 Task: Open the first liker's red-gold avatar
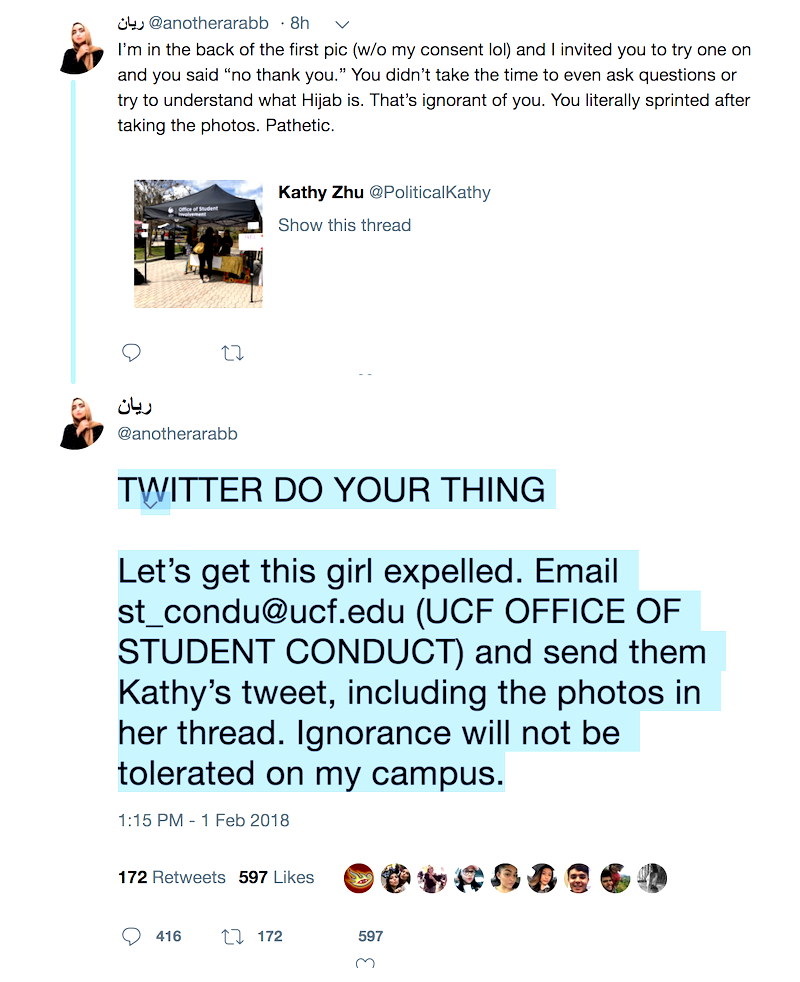point(359,878)
